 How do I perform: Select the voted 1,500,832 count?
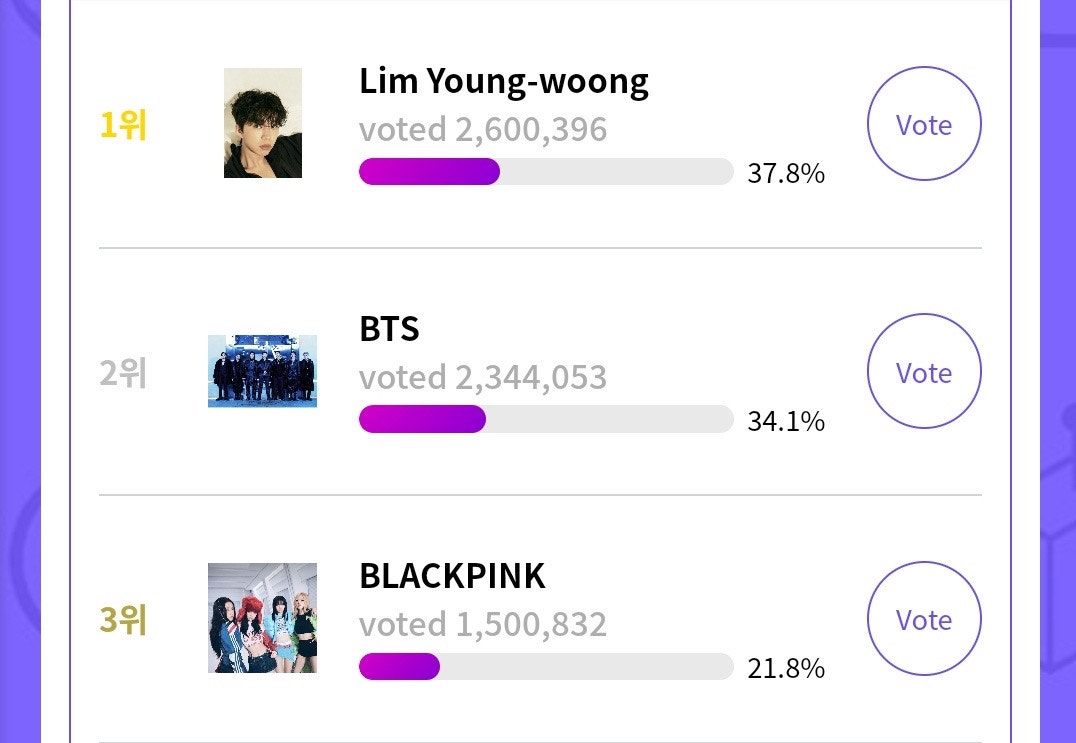pos(483,624)
